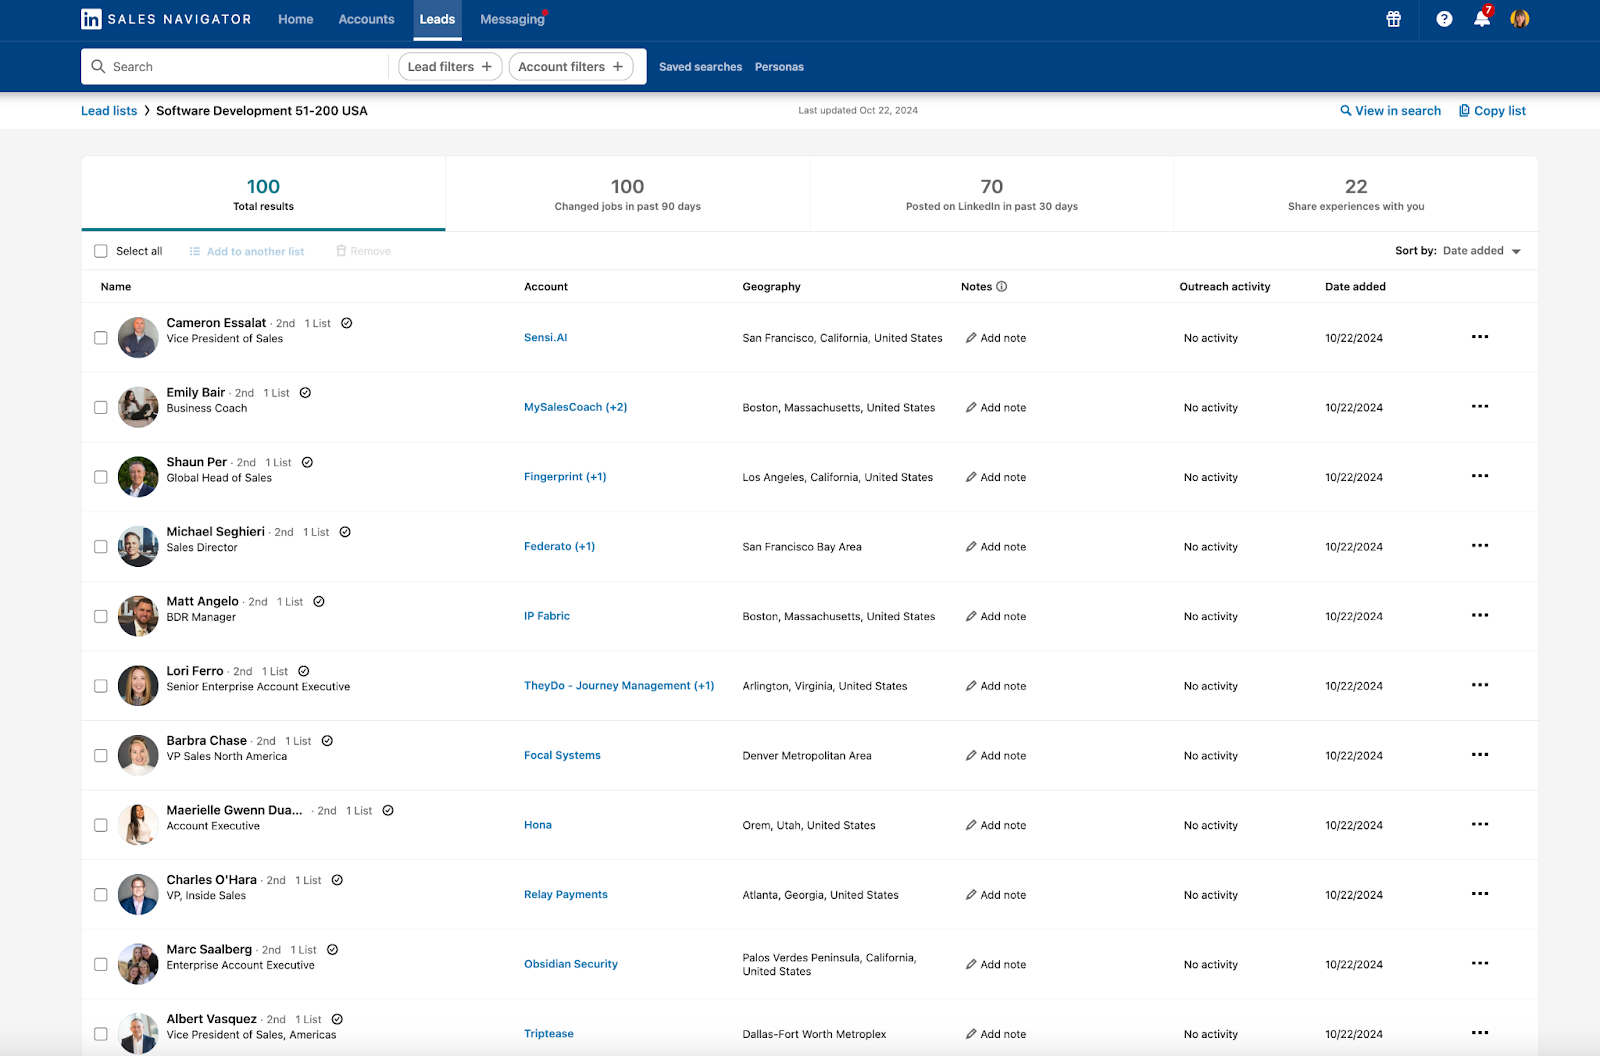The image size is (1600, 1056).
Task: Click saved checkmark icon beside Matt Angelo
Action: point(319,602)
